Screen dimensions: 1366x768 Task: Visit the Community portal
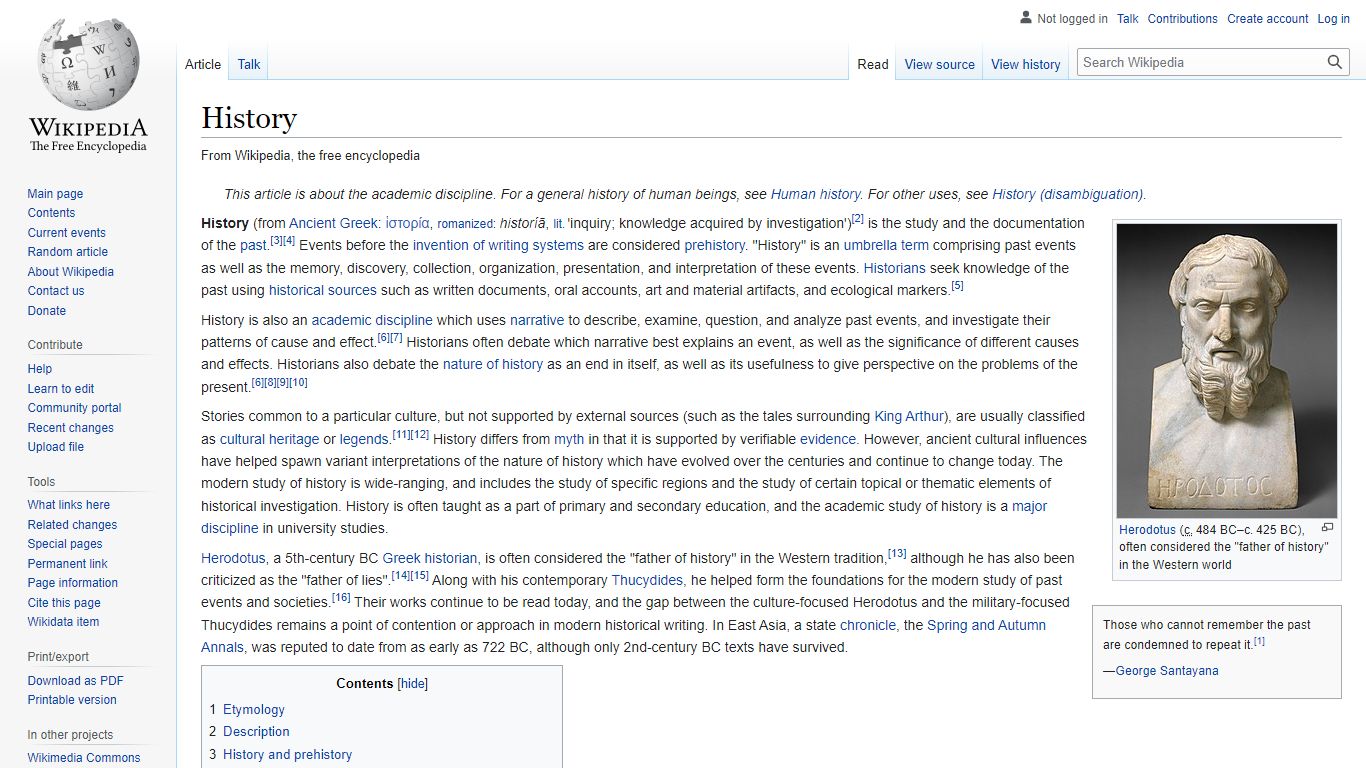pyautogui.click(x=74, y=408)
